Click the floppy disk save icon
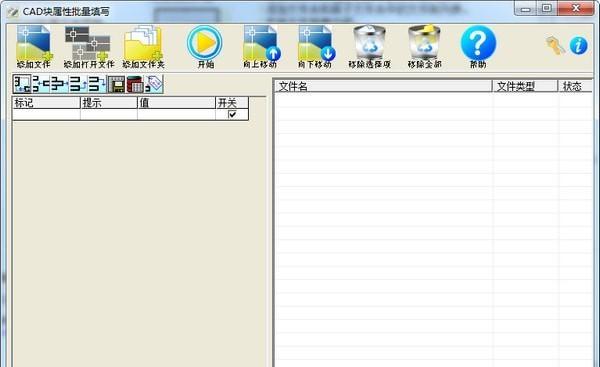600x367 pixels. [x=116, y=84]
